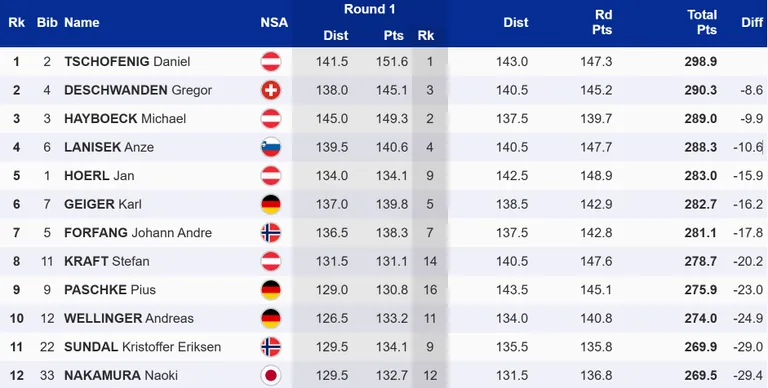Click Switzerland flag icon for DESCHWANDEN
This screenshot has width=768, height=388.
[x=270, y=90]
